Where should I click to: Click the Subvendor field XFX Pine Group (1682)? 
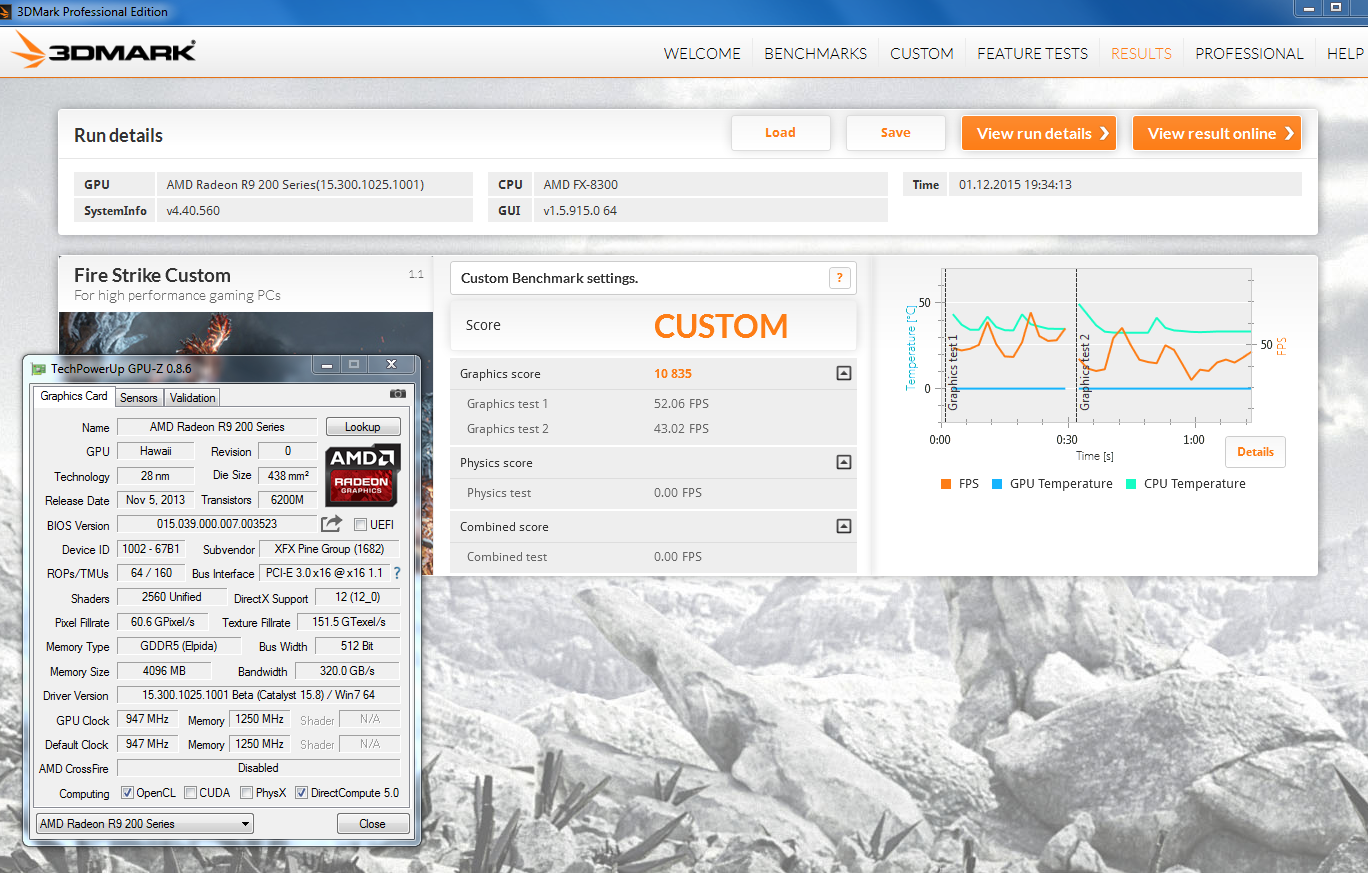[x=329, y=549]
